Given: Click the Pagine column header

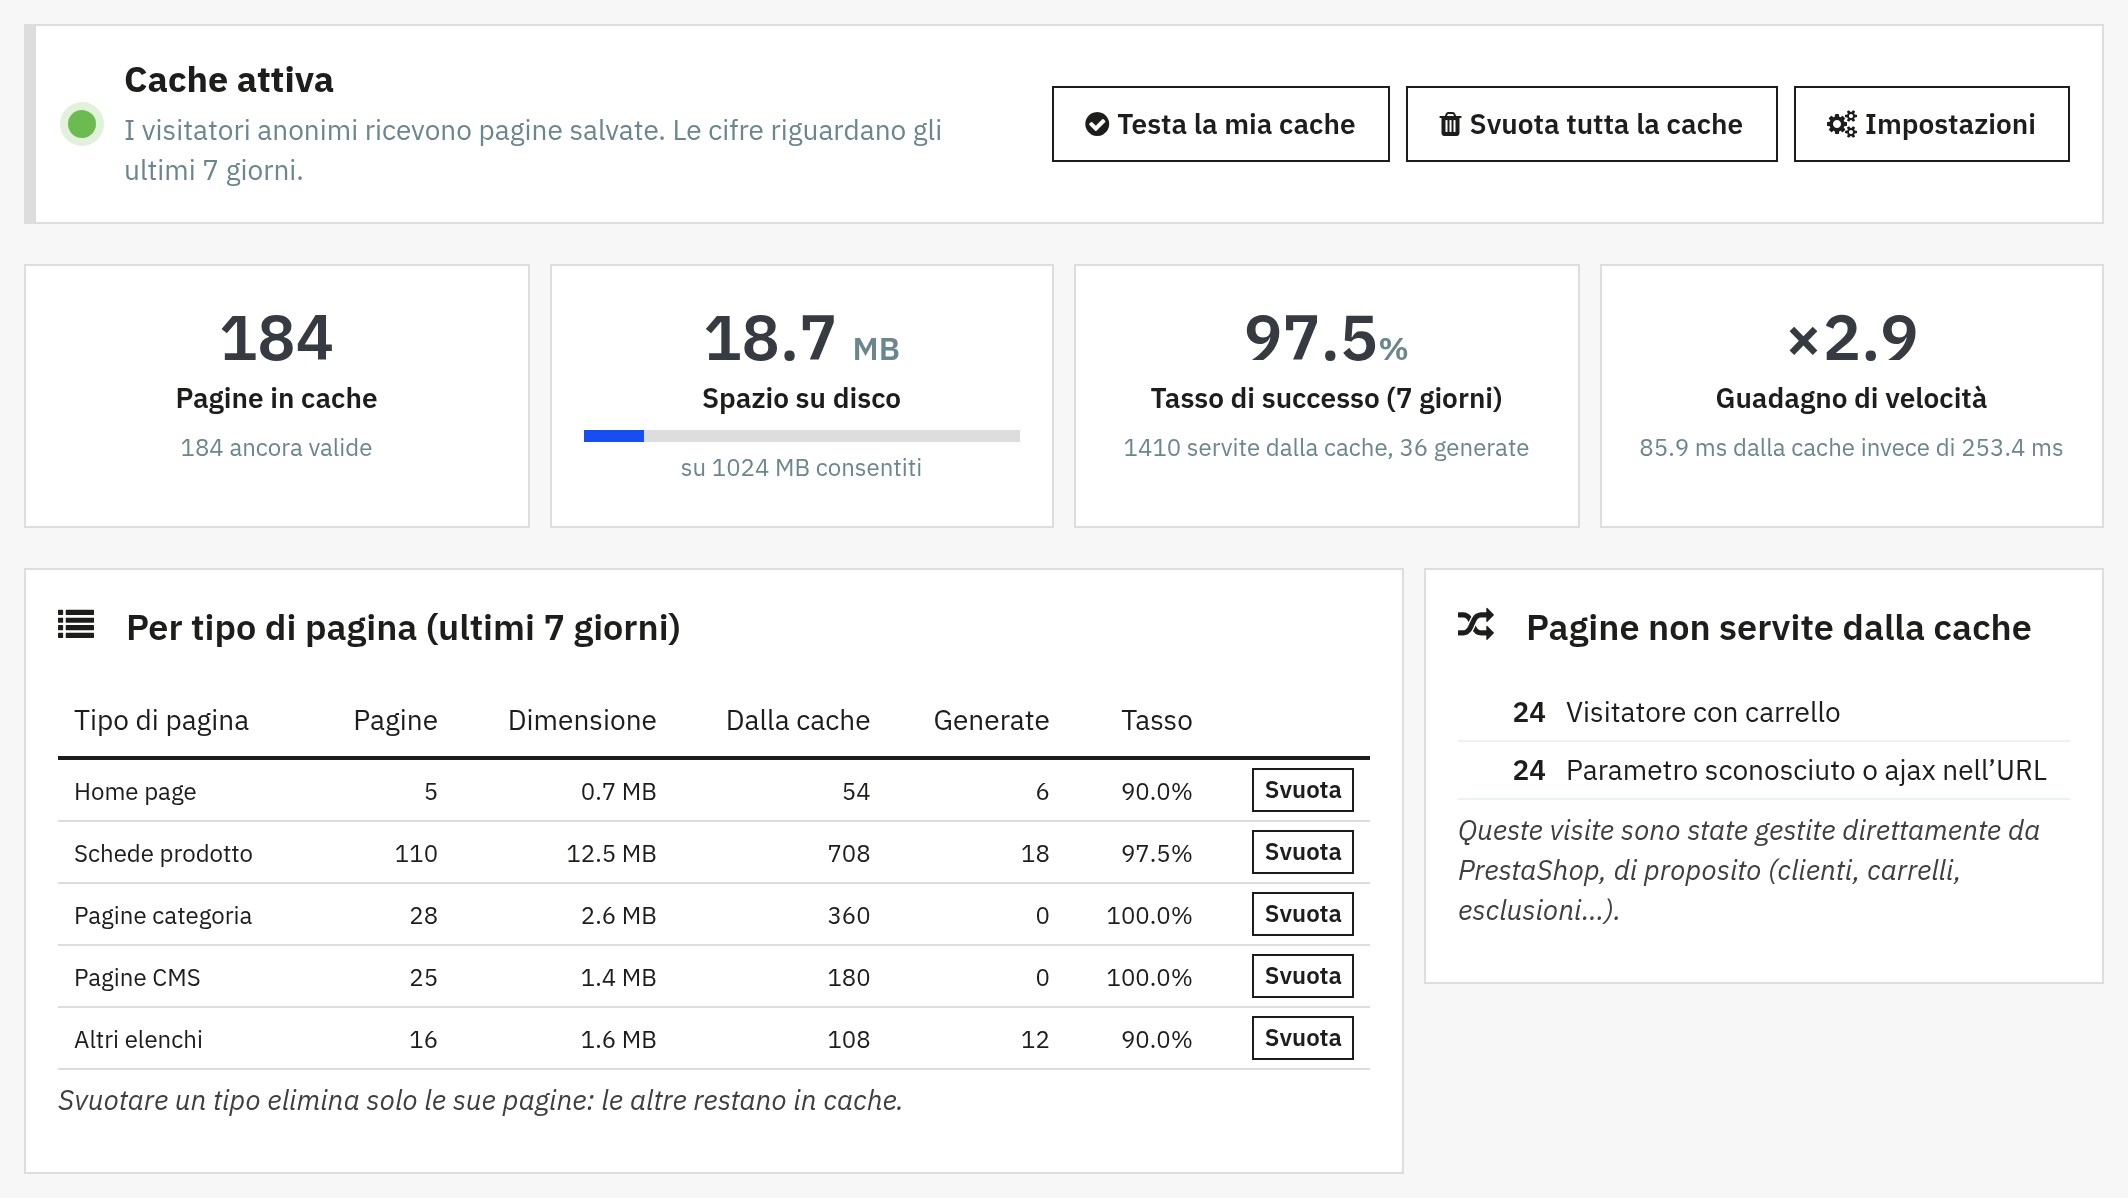Looking at the screenshot, I should click(x=395, y=720).
